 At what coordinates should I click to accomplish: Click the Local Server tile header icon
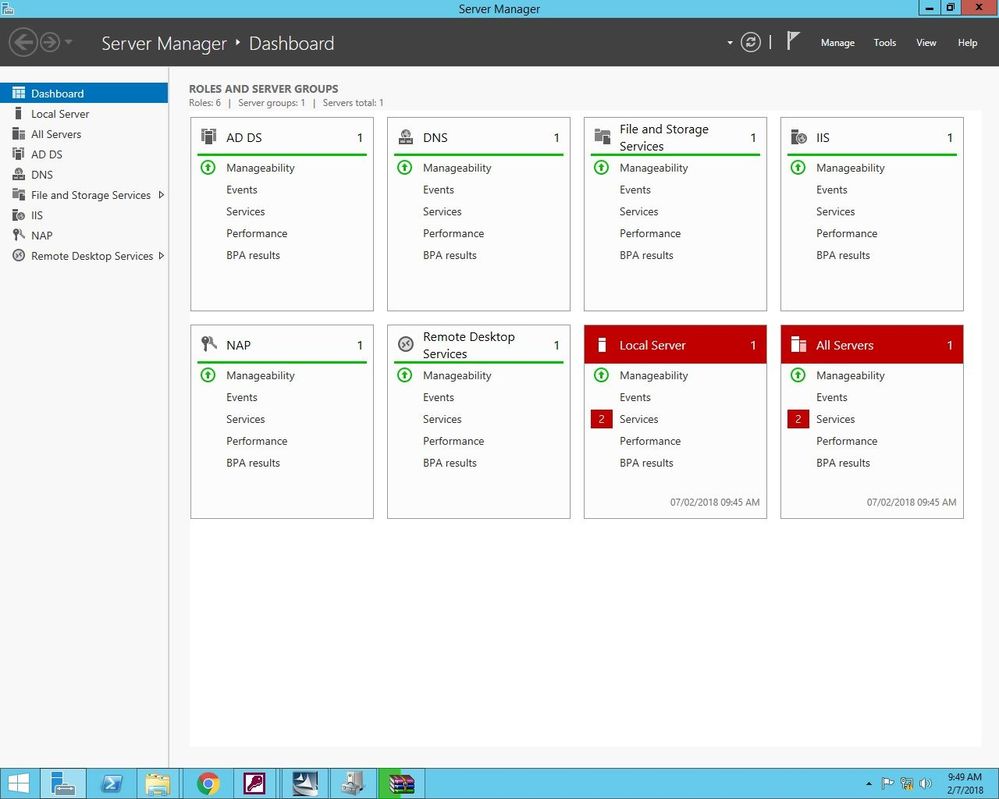coord(601,345)
